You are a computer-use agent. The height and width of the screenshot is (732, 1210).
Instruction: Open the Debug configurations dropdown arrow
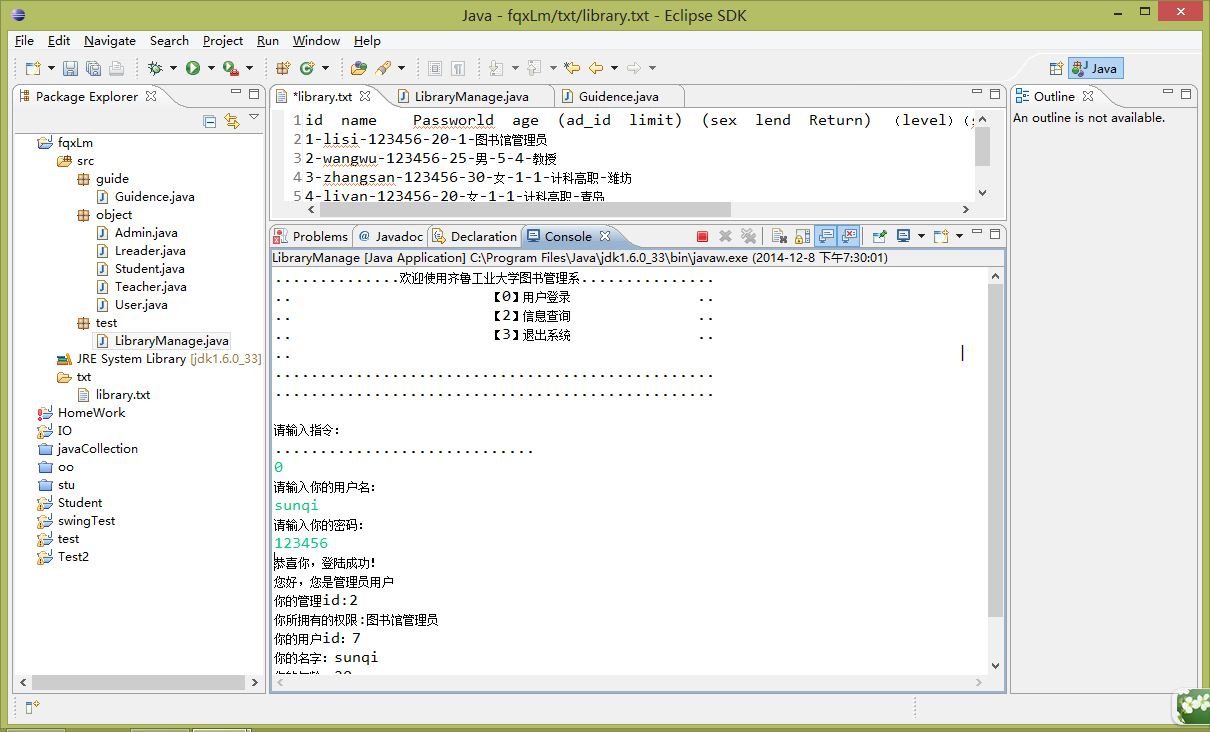(173, 68)
